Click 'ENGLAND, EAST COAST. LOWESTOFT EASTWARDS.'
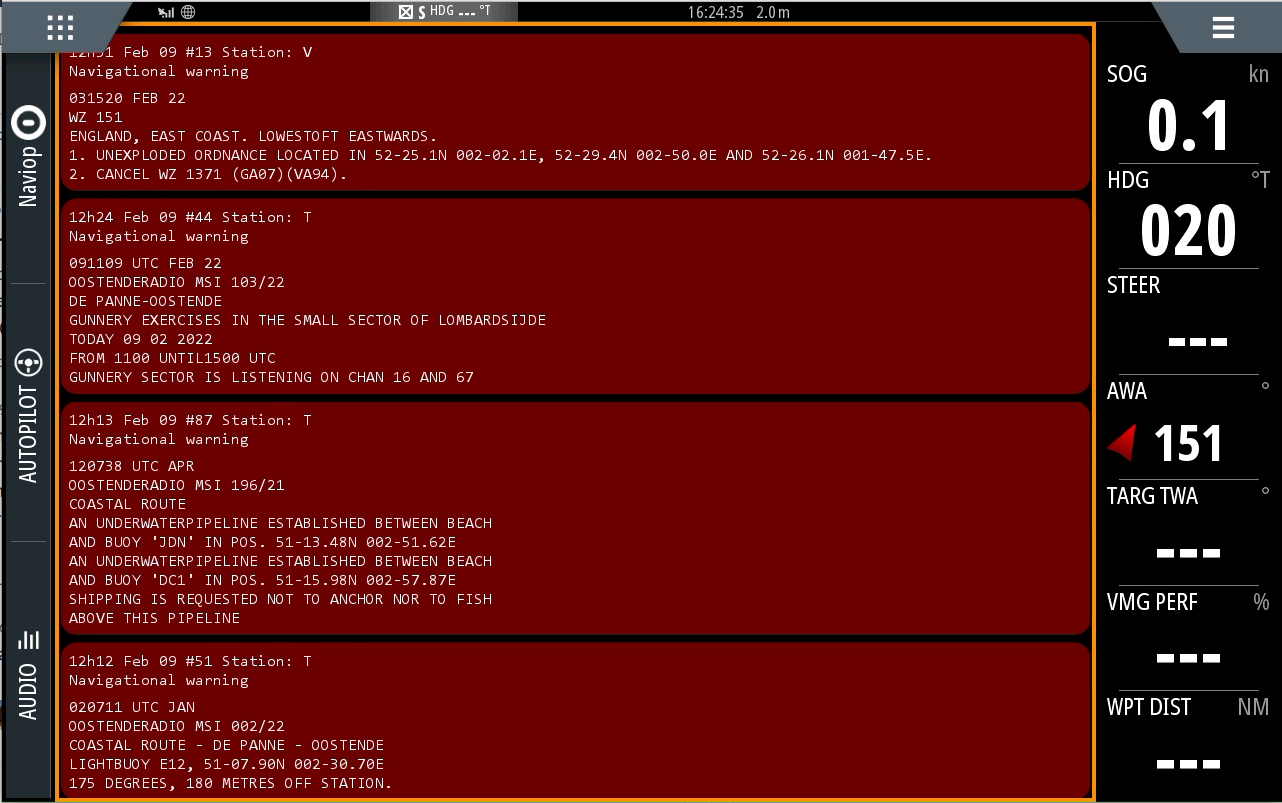This screenshot has height=803, width=1282. click(x=253, y=136)
